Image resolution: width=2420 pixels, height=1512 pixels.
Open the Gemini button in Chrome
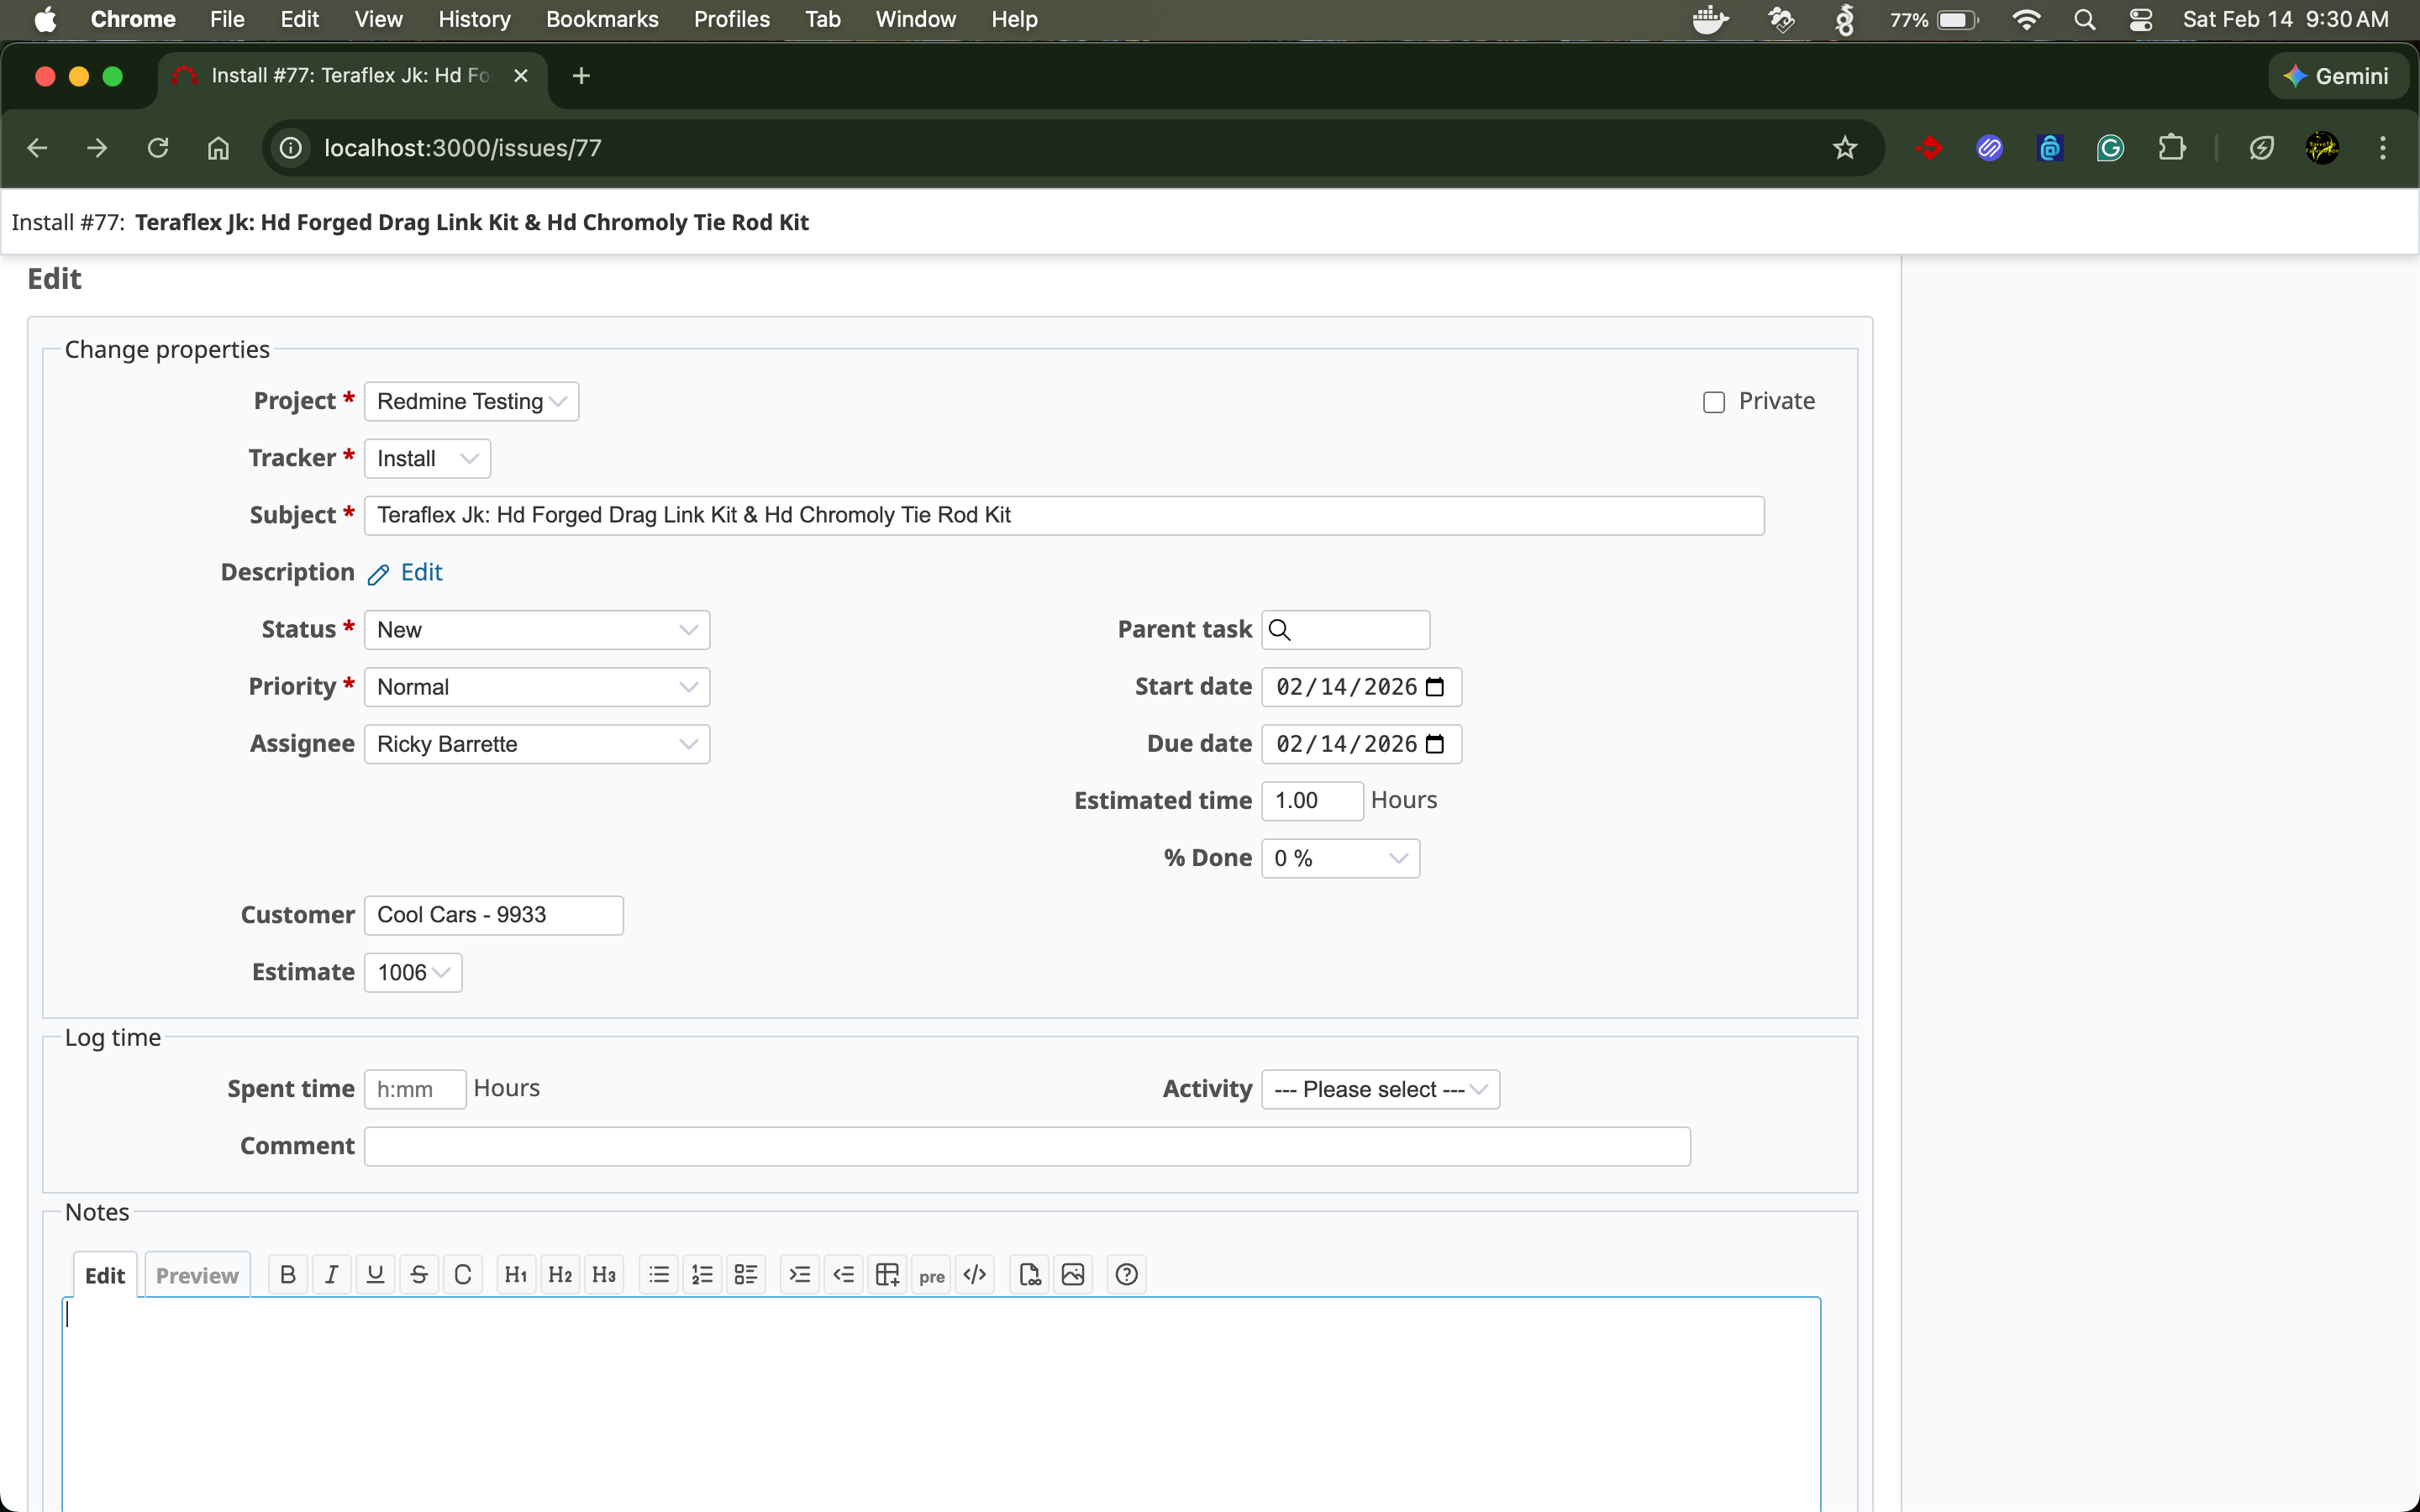pyautogui.click(x=2338, y=76)
